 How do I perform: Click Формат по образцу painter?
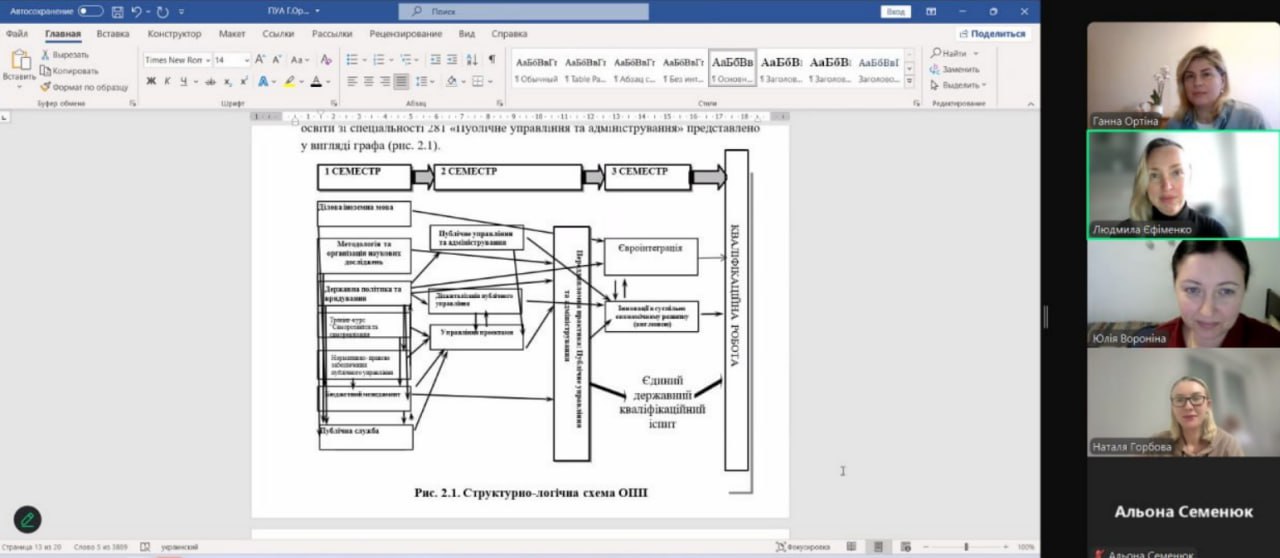click(x=84, y=87)
